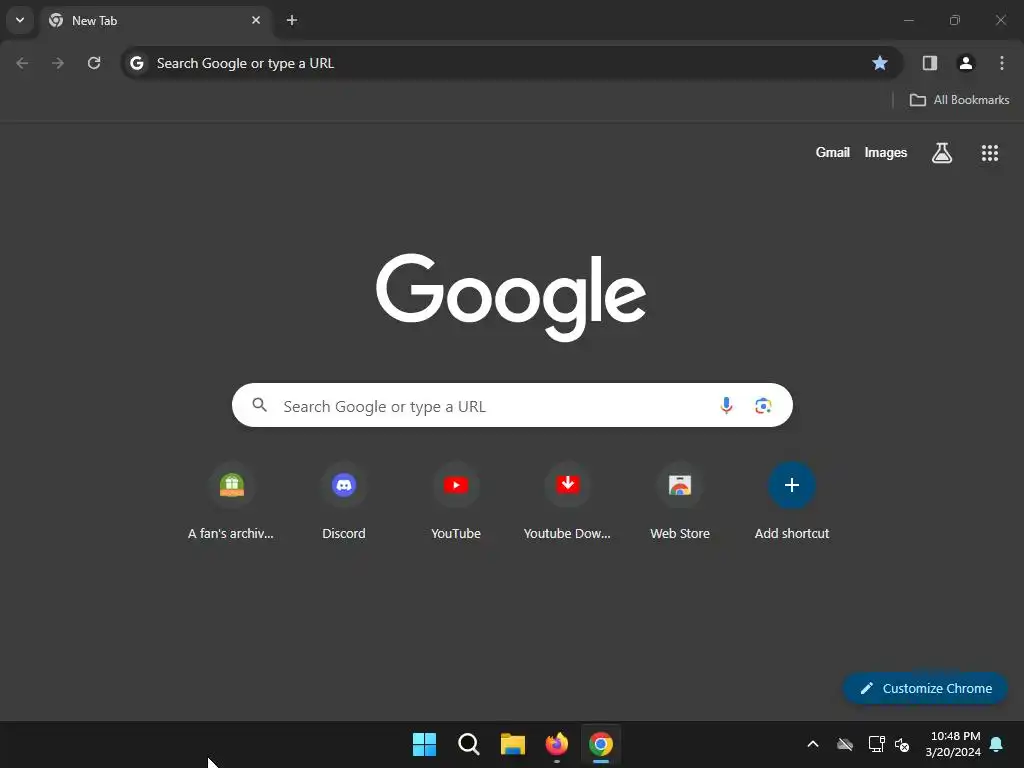1024x768 pixels.
Task: Click the magnifier icon in the search box
Action: pos(260,405)
